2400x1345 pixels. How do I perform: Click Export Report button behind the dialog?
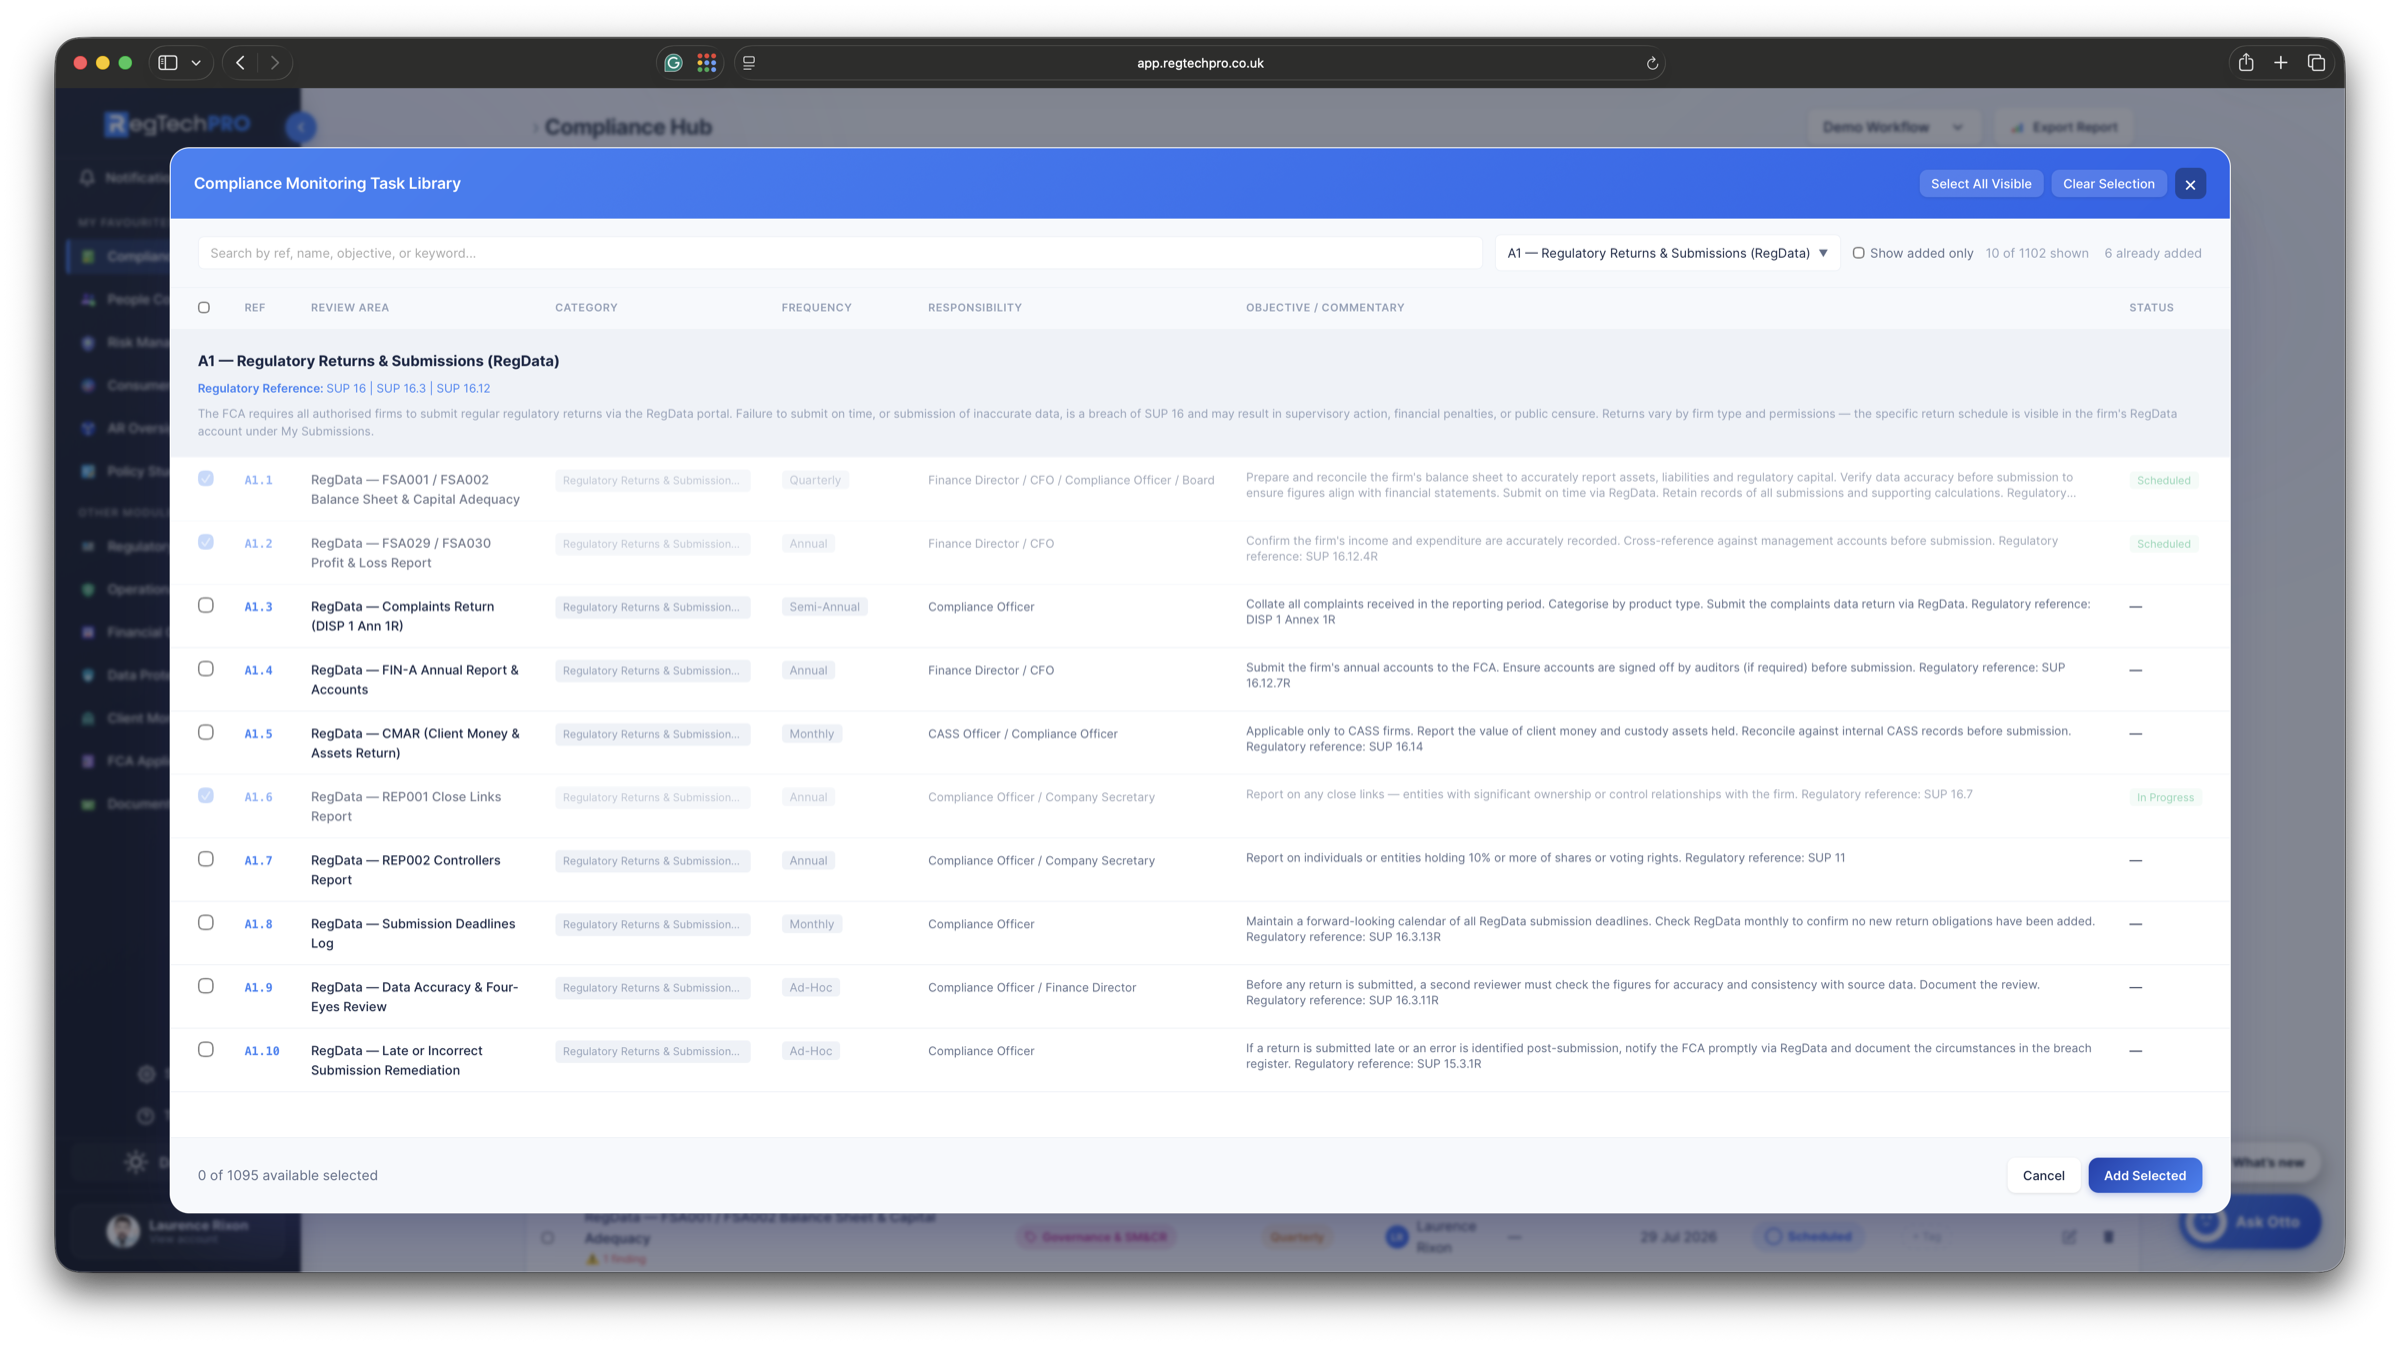click(x=2063, y=127)
